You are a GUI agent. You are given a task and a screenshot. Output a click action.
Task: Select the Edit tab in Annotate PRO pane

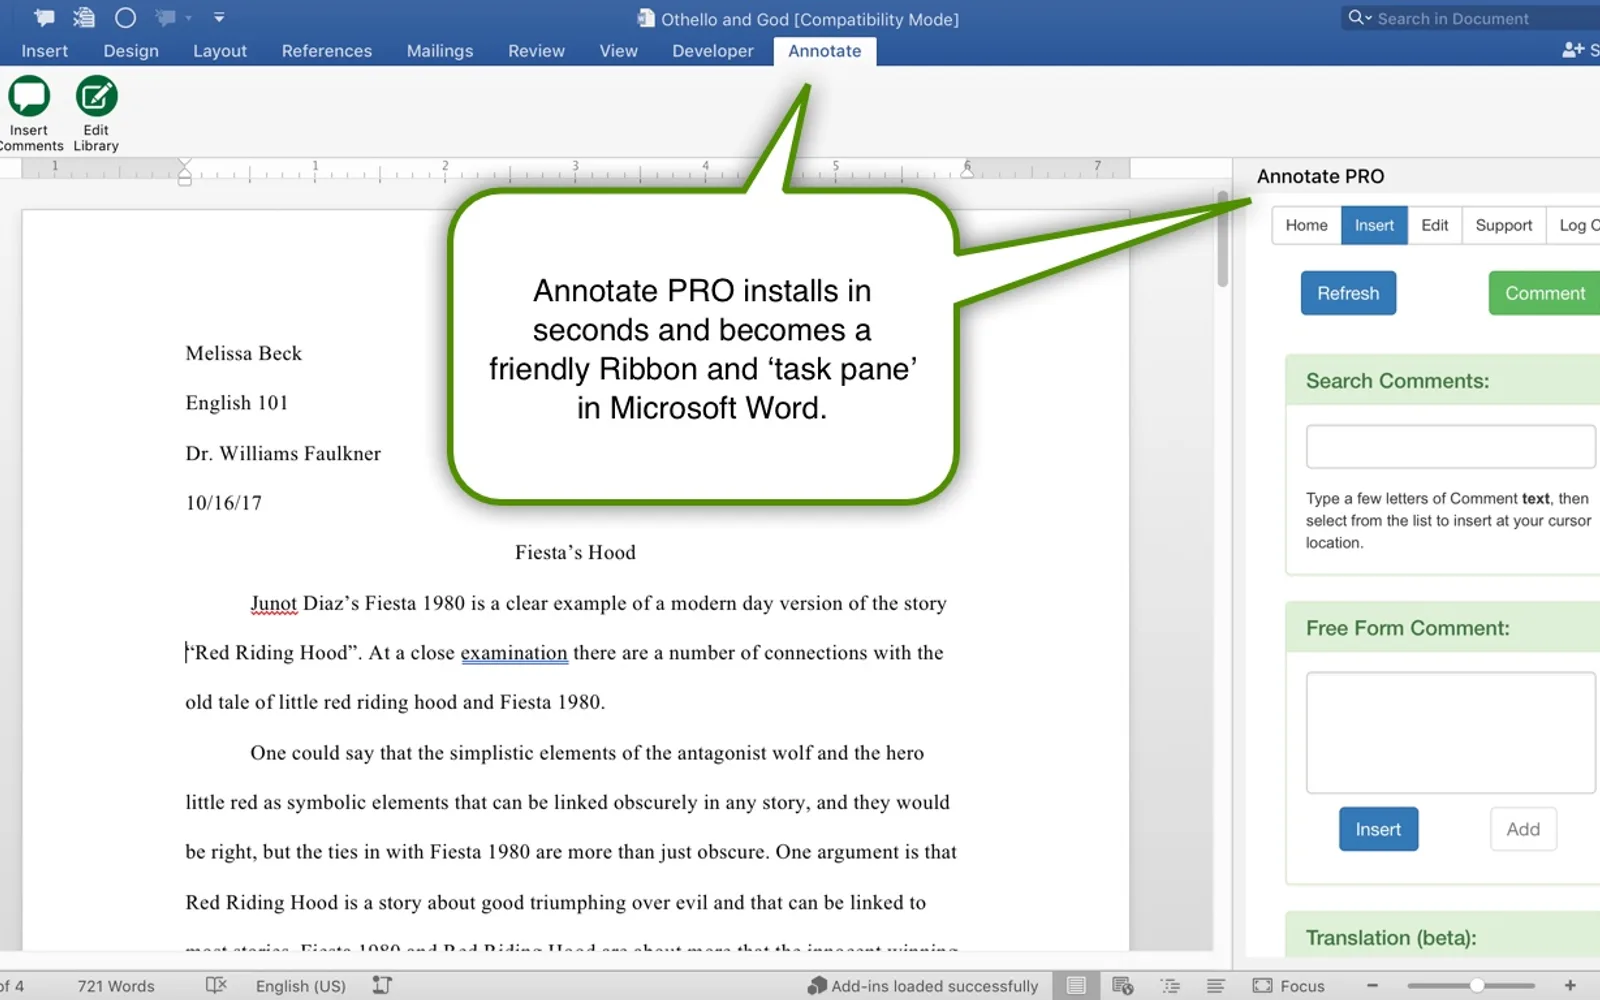tap(1435, 225)
